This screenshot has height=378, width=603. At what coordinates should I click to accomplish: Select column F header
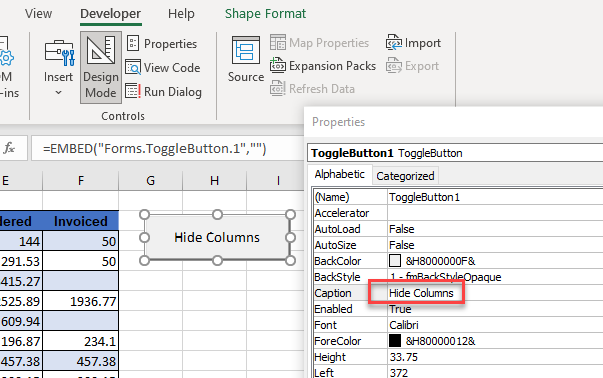click(81, 180)
